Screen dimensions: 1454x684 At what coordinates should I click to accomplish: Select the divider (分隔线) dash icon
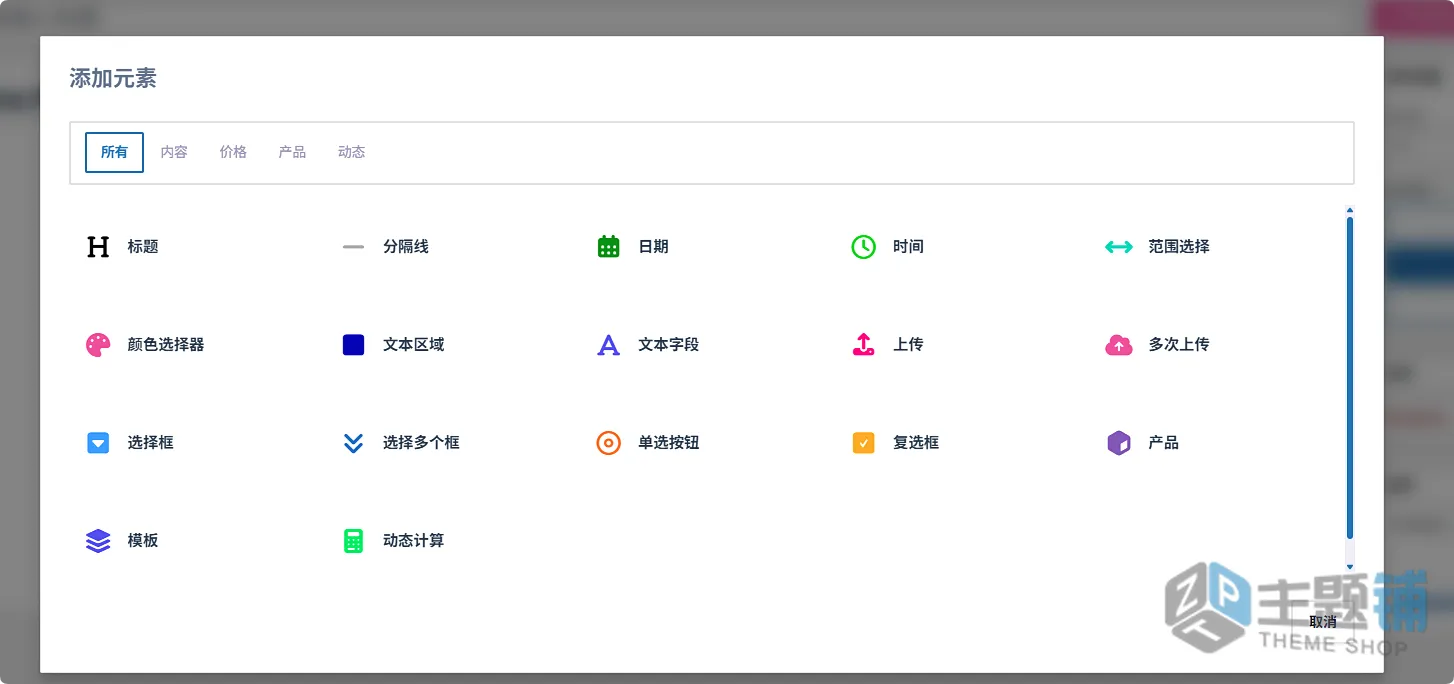pos(353,247)
